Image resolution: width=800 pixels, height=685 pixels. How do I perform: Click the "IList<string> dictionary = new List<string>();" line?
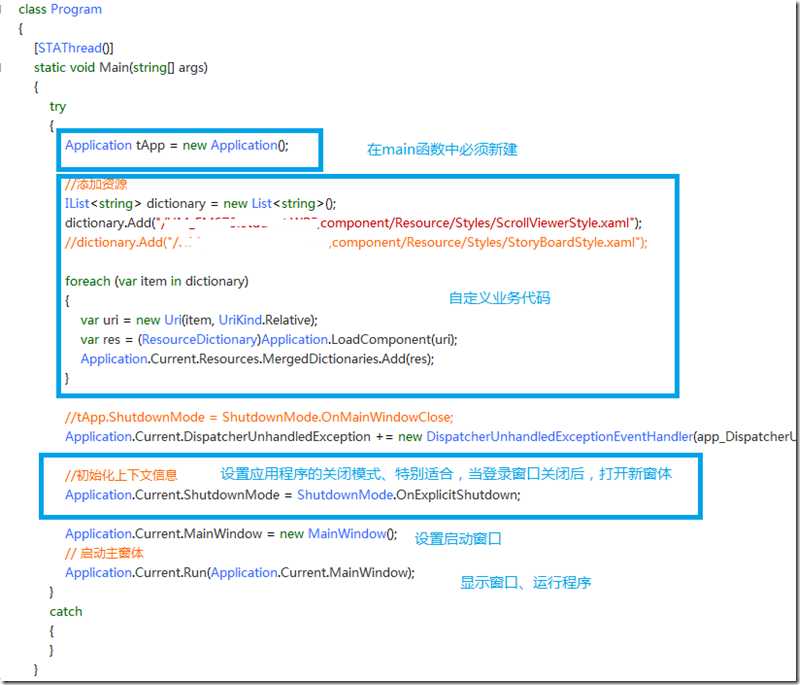pyautogui.click(x=201, y=204)
